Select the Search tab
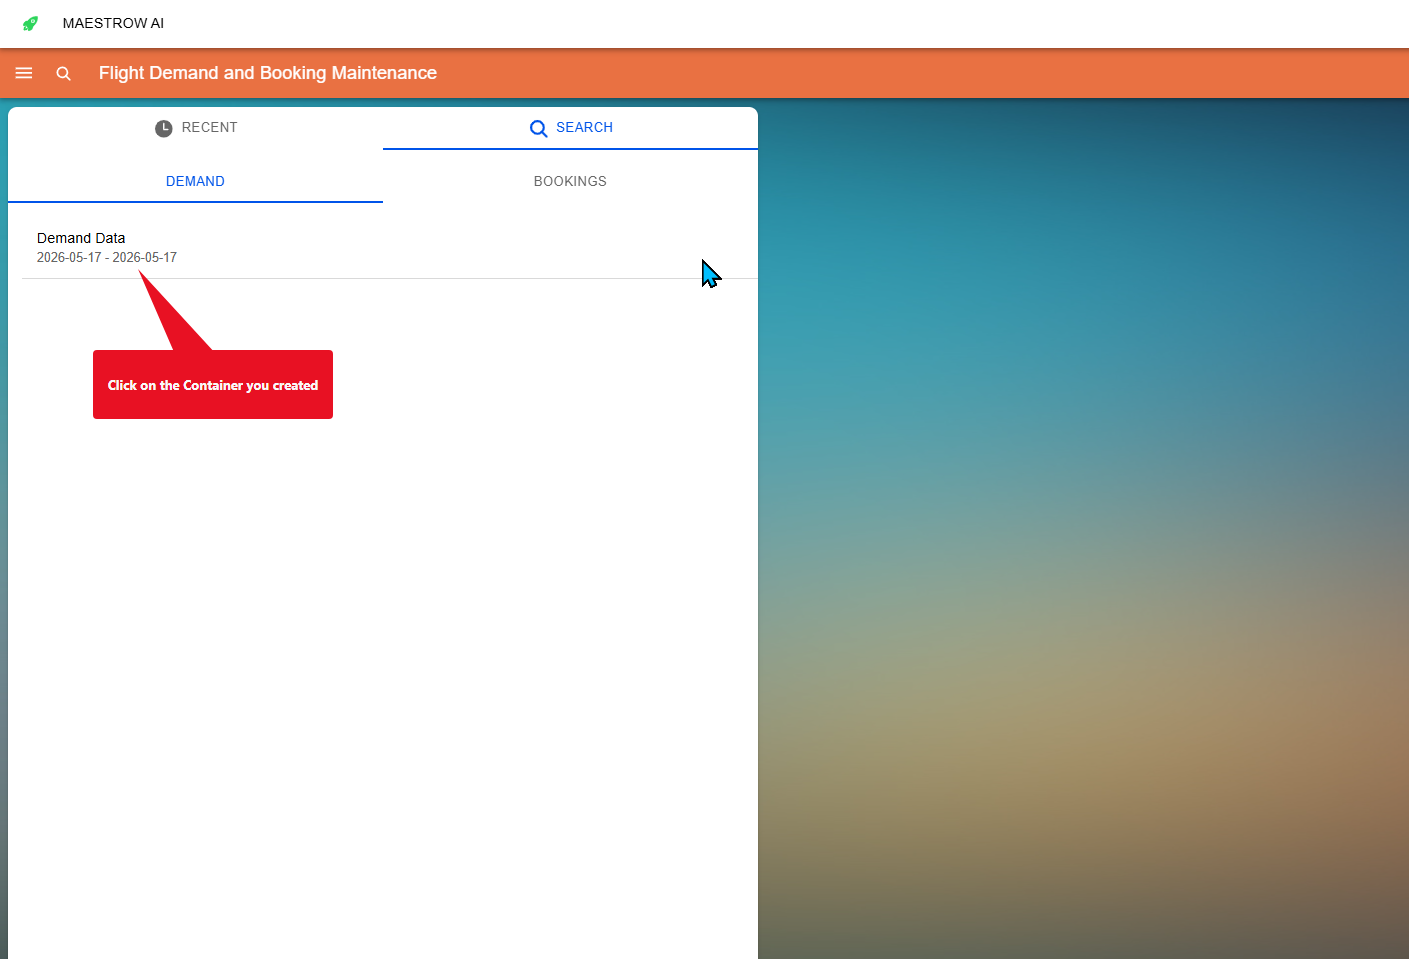 [570, 128]
